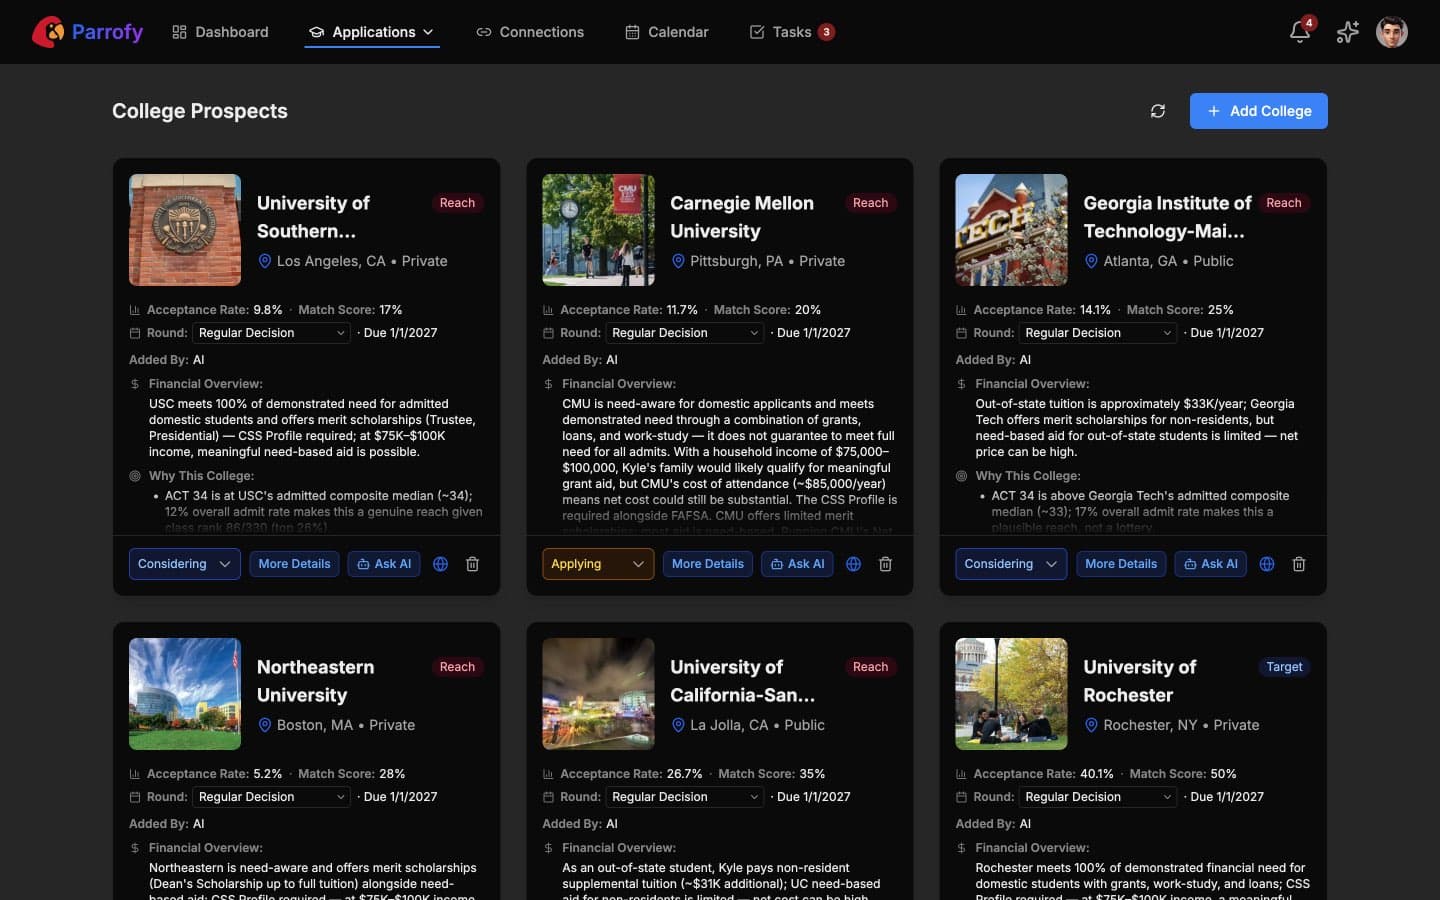Open Considering status dropdown for Georgia Tech
This screenshot has width=1440, height=900.
(x=1011, y=564)
